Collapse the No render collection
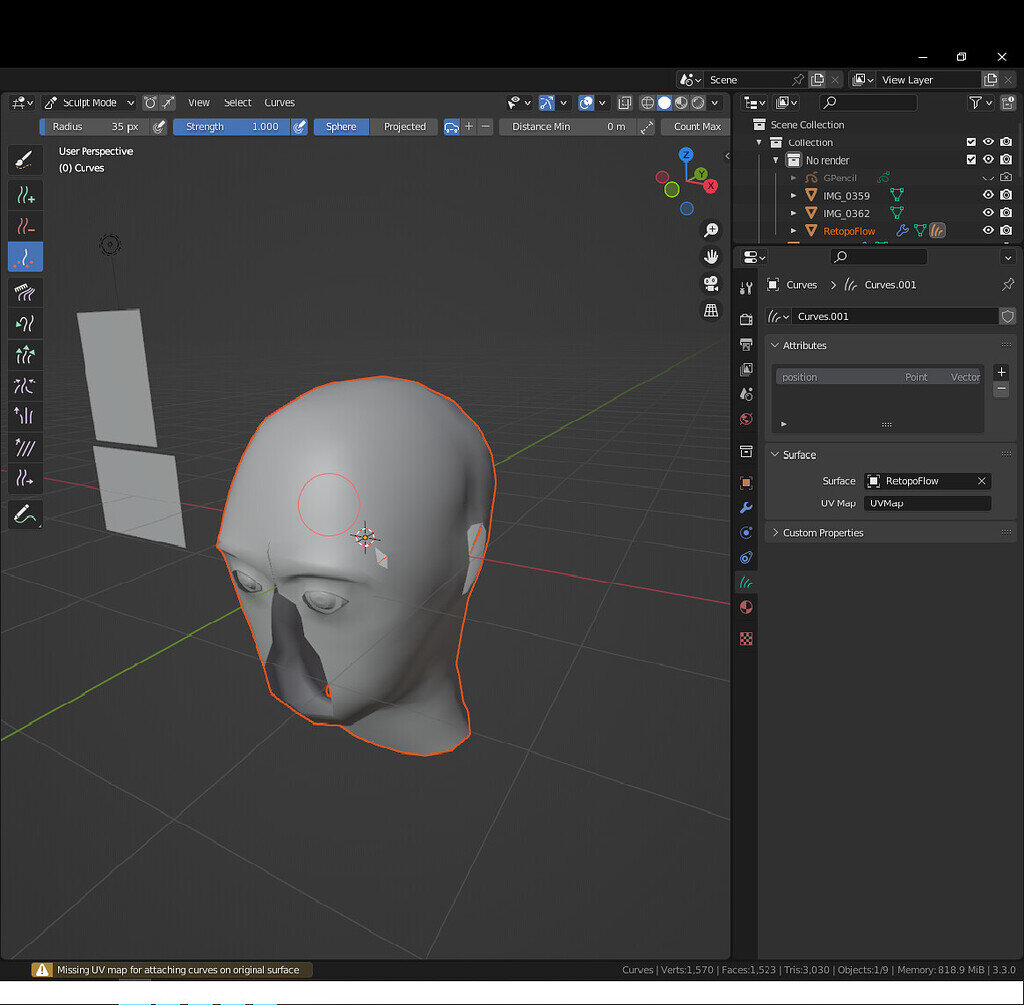This screenshot has height=1005, width=1024. pos(775,159)
